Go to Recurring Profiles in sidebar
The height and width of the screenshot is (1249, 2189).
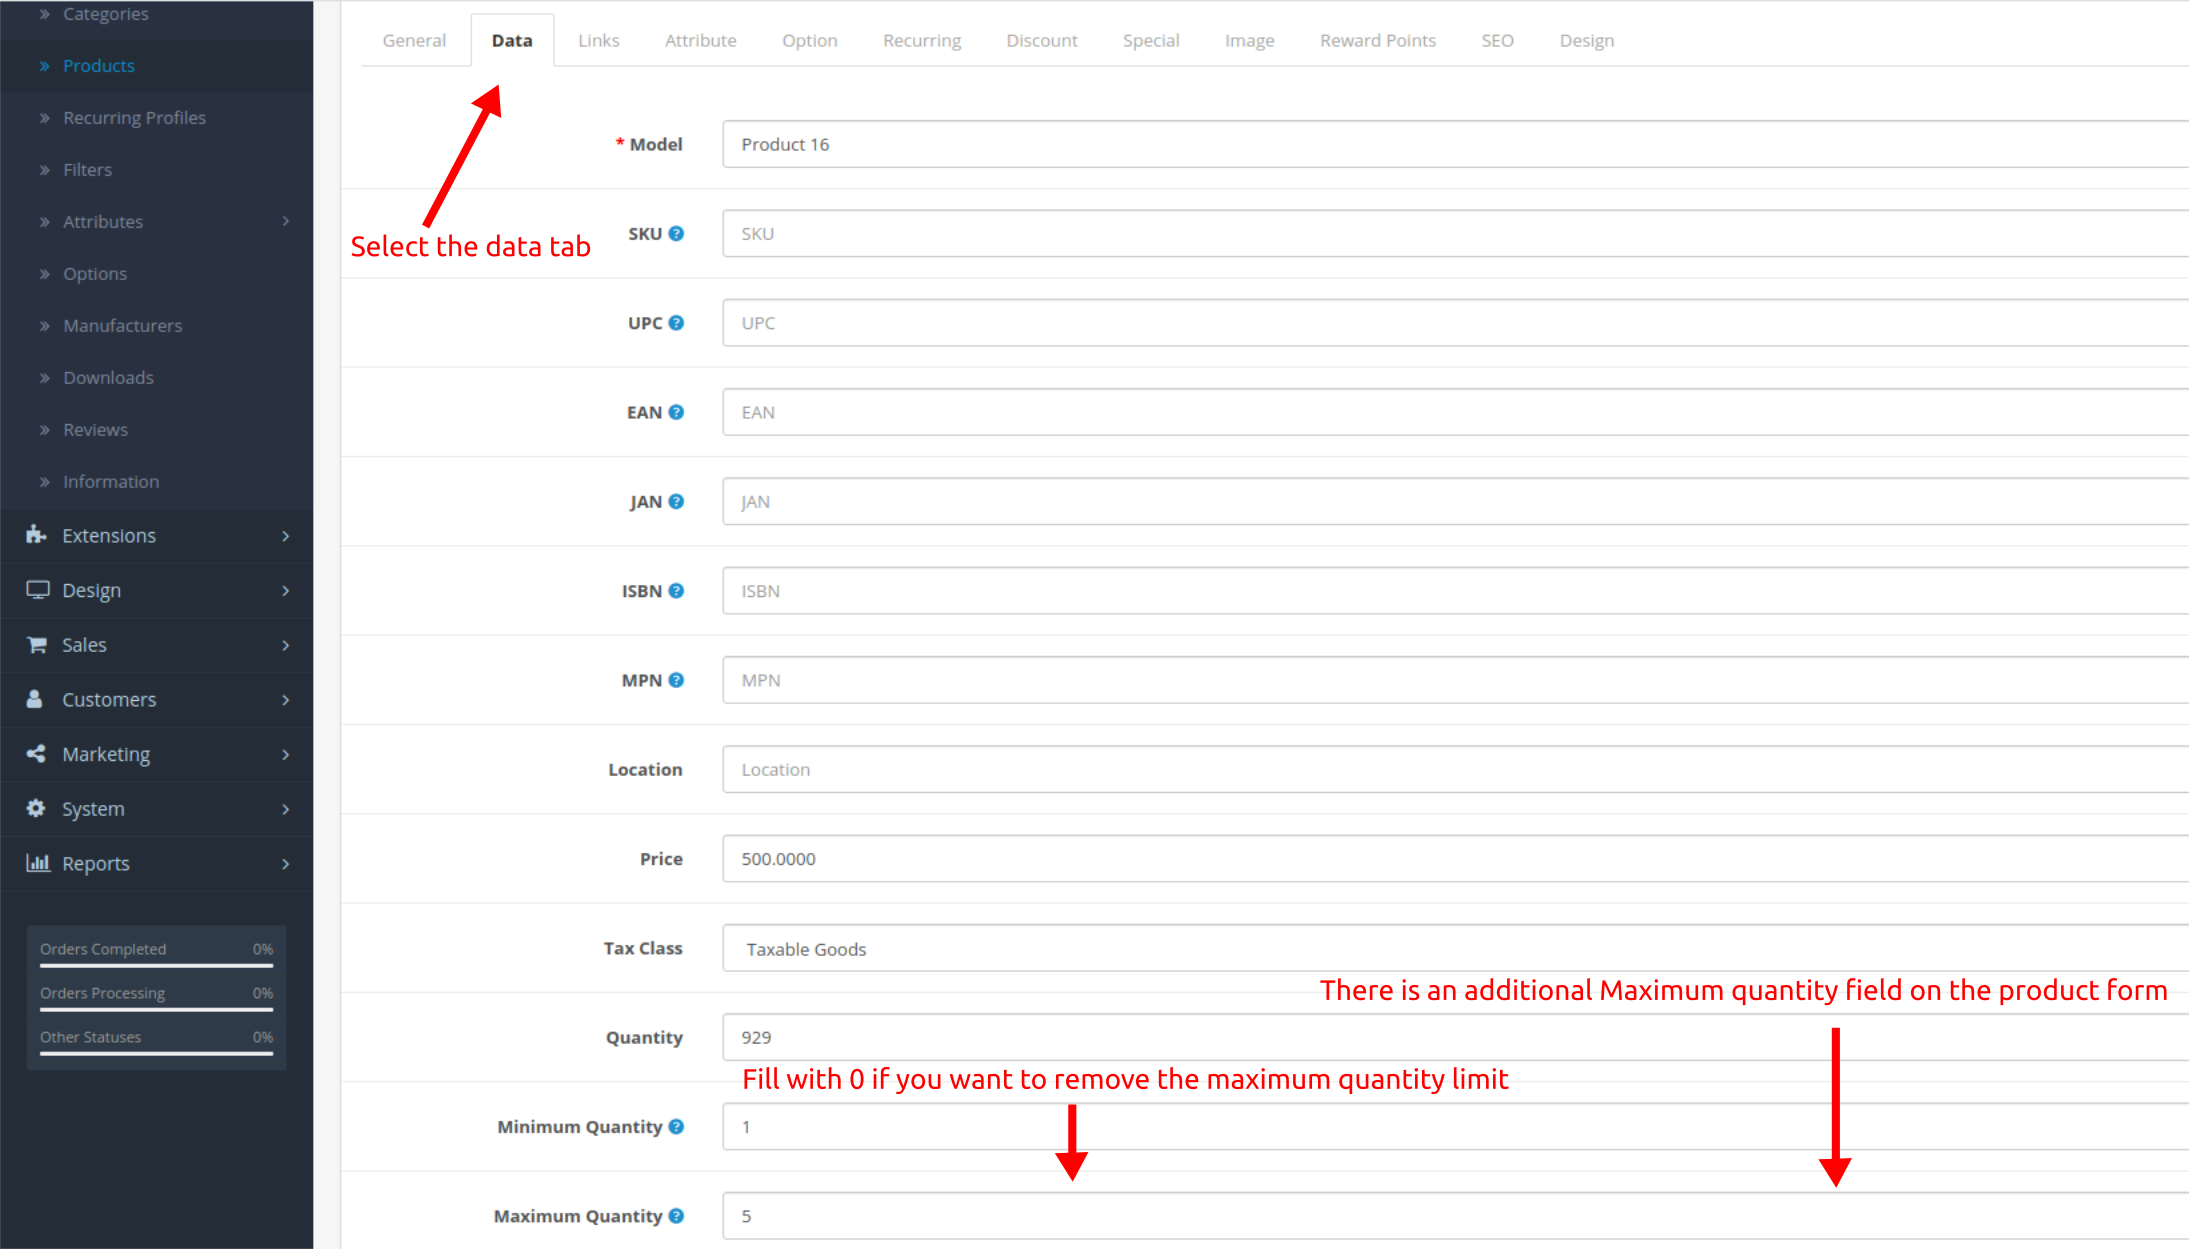coord(134,118)
